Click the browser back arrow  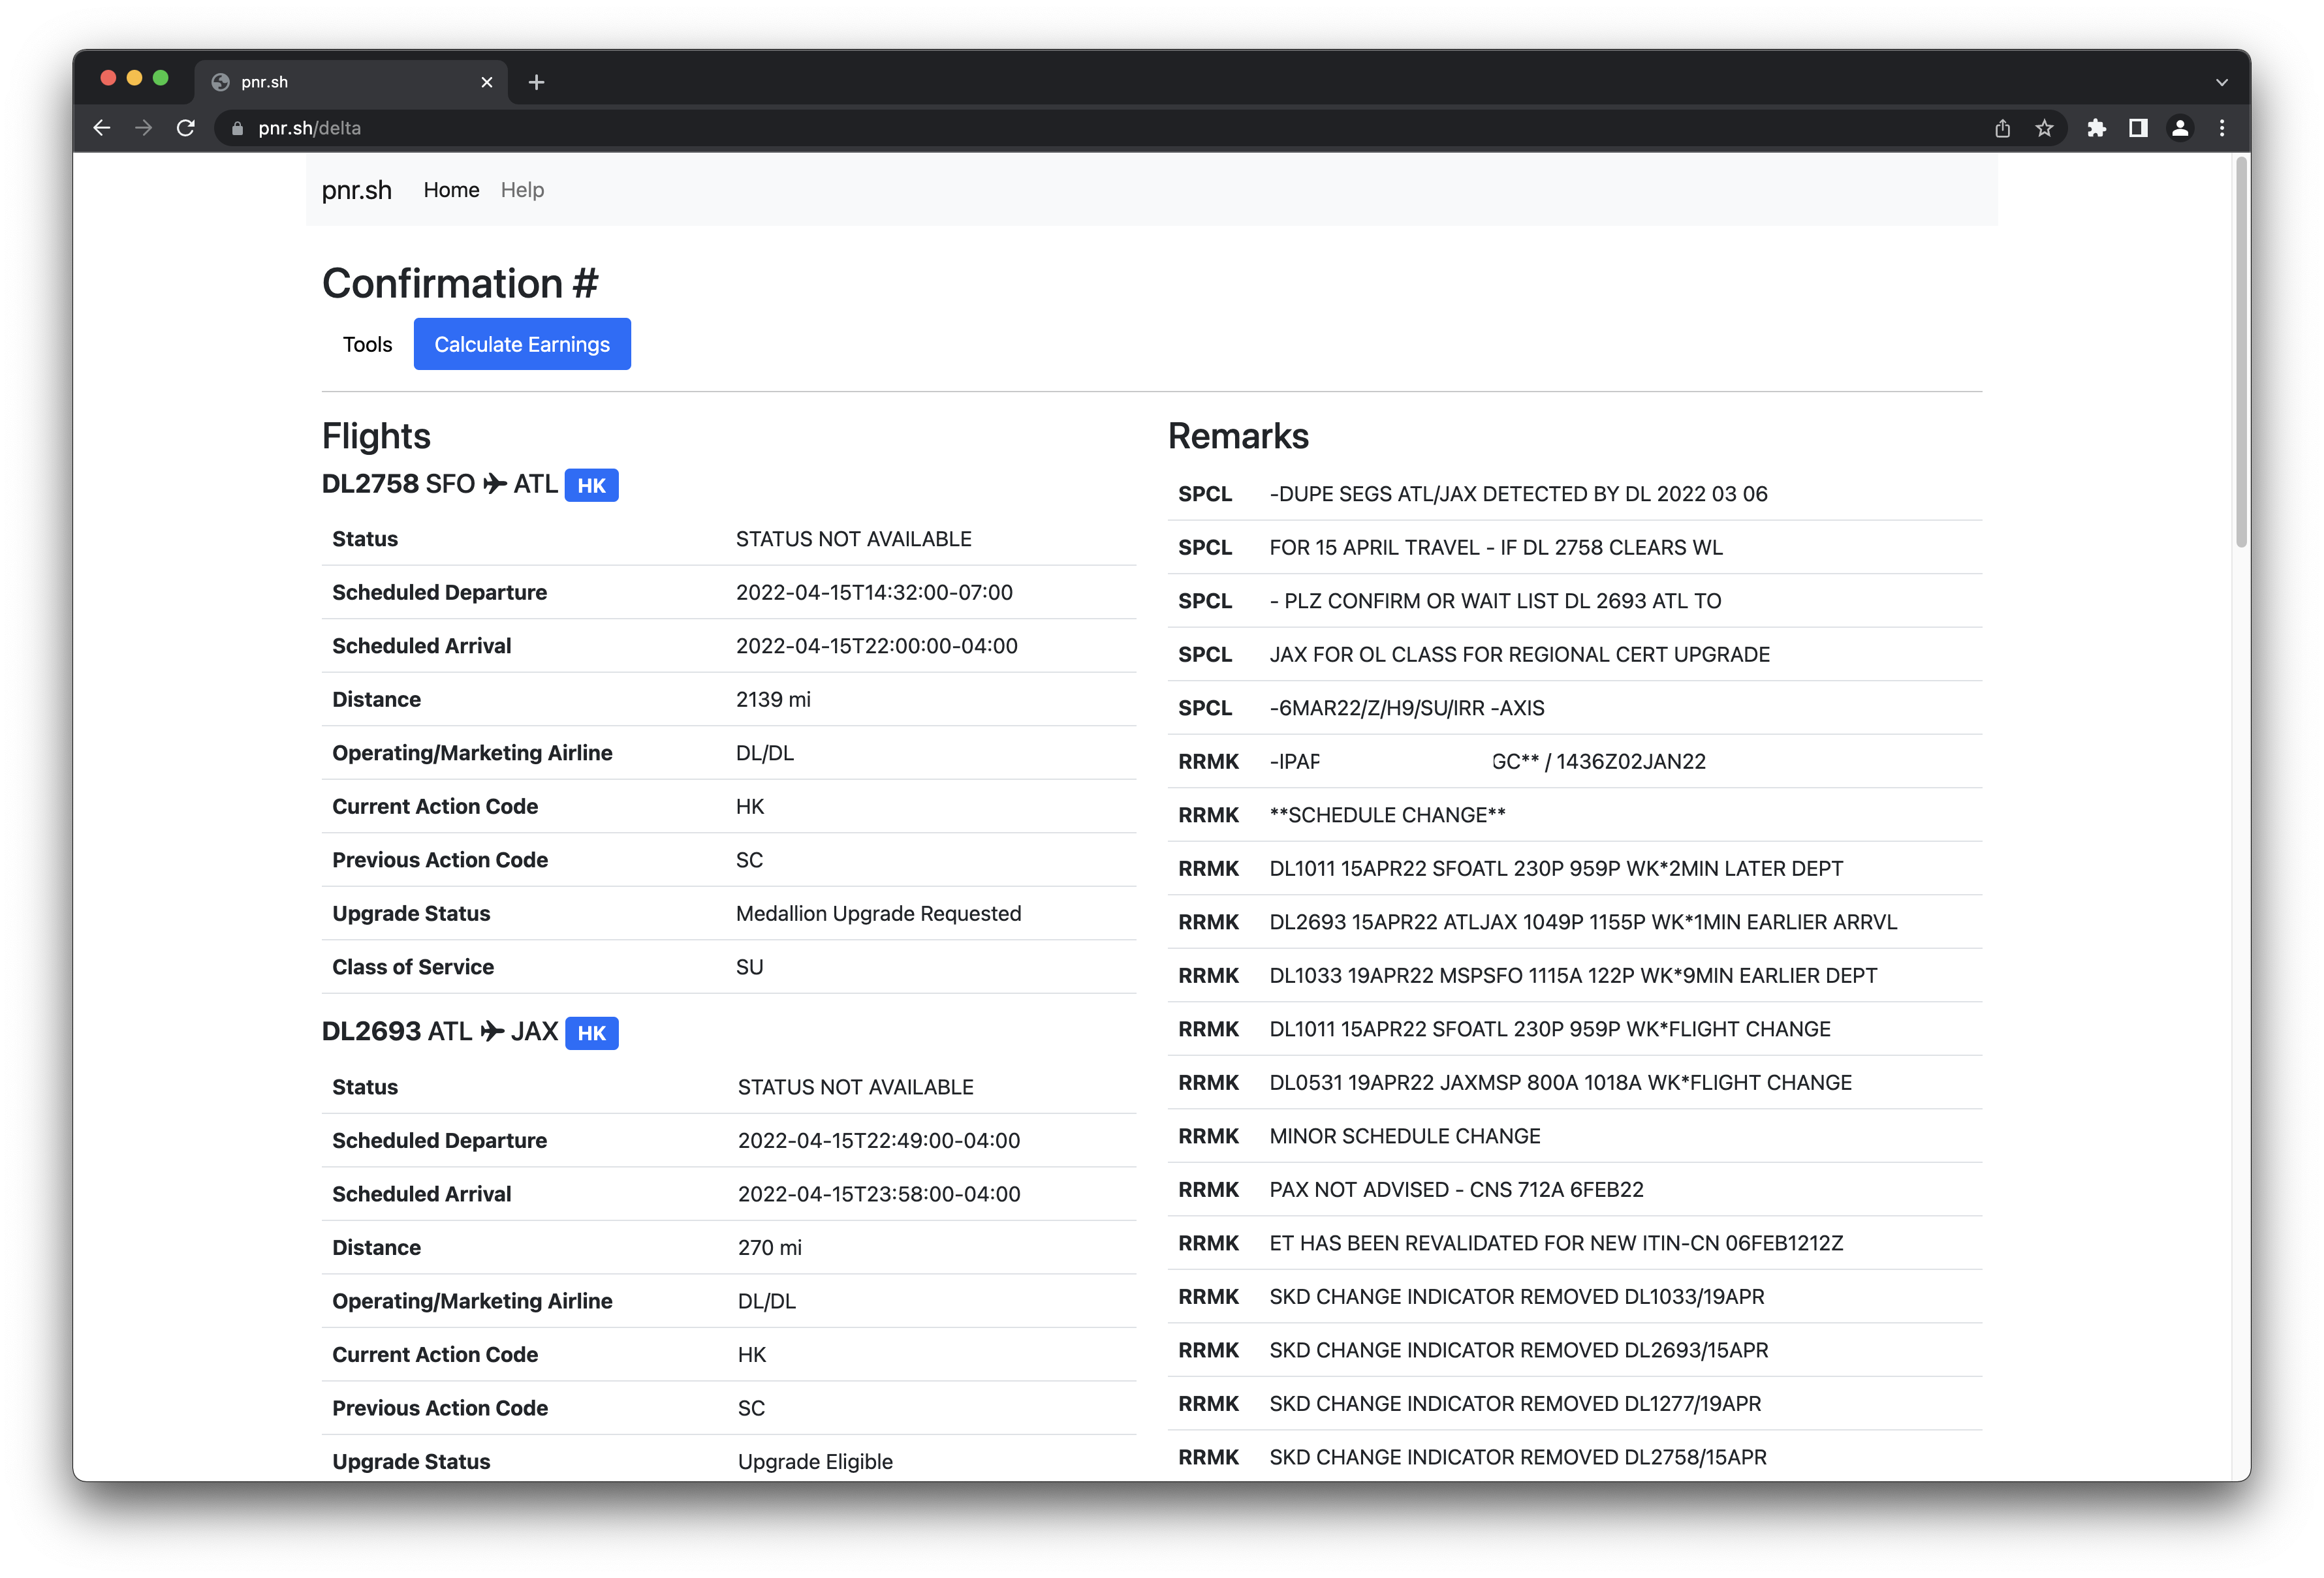coord(101,128)
